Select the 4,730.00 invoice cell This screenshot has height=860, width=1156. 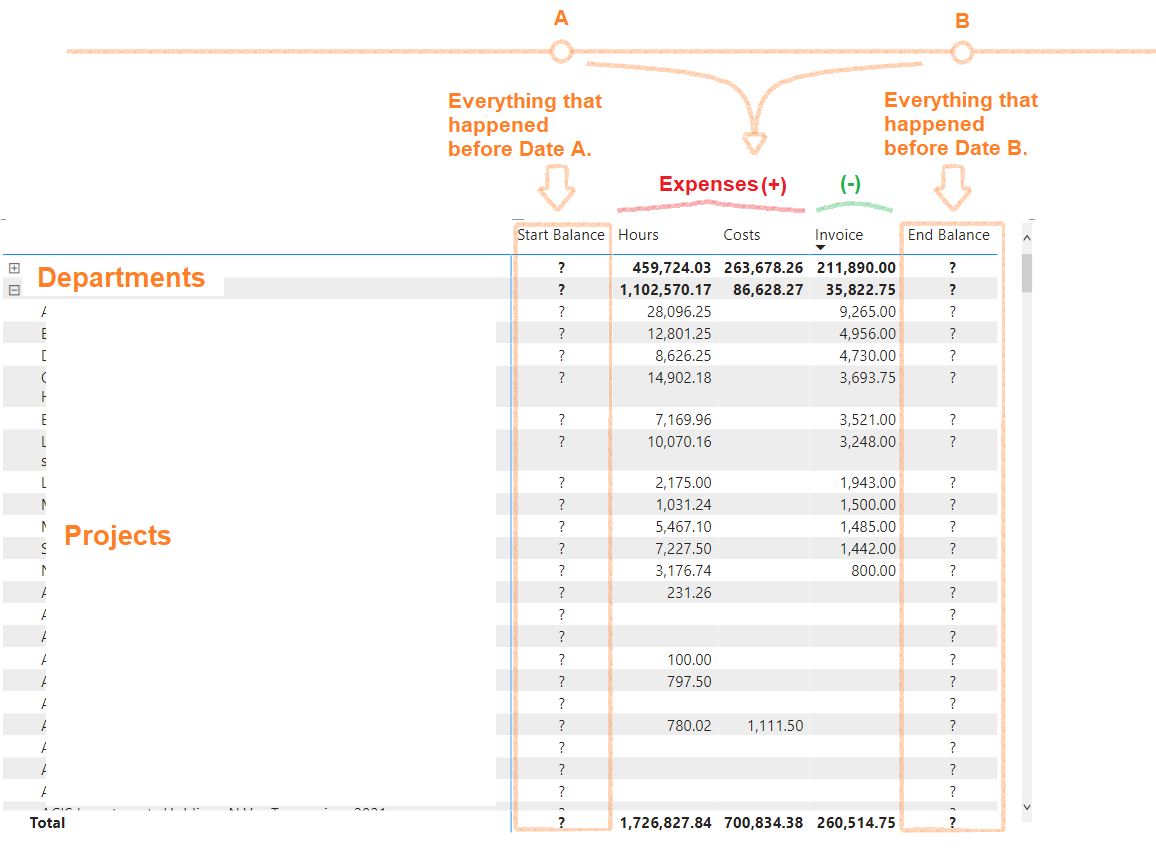[x=868, y=357]
